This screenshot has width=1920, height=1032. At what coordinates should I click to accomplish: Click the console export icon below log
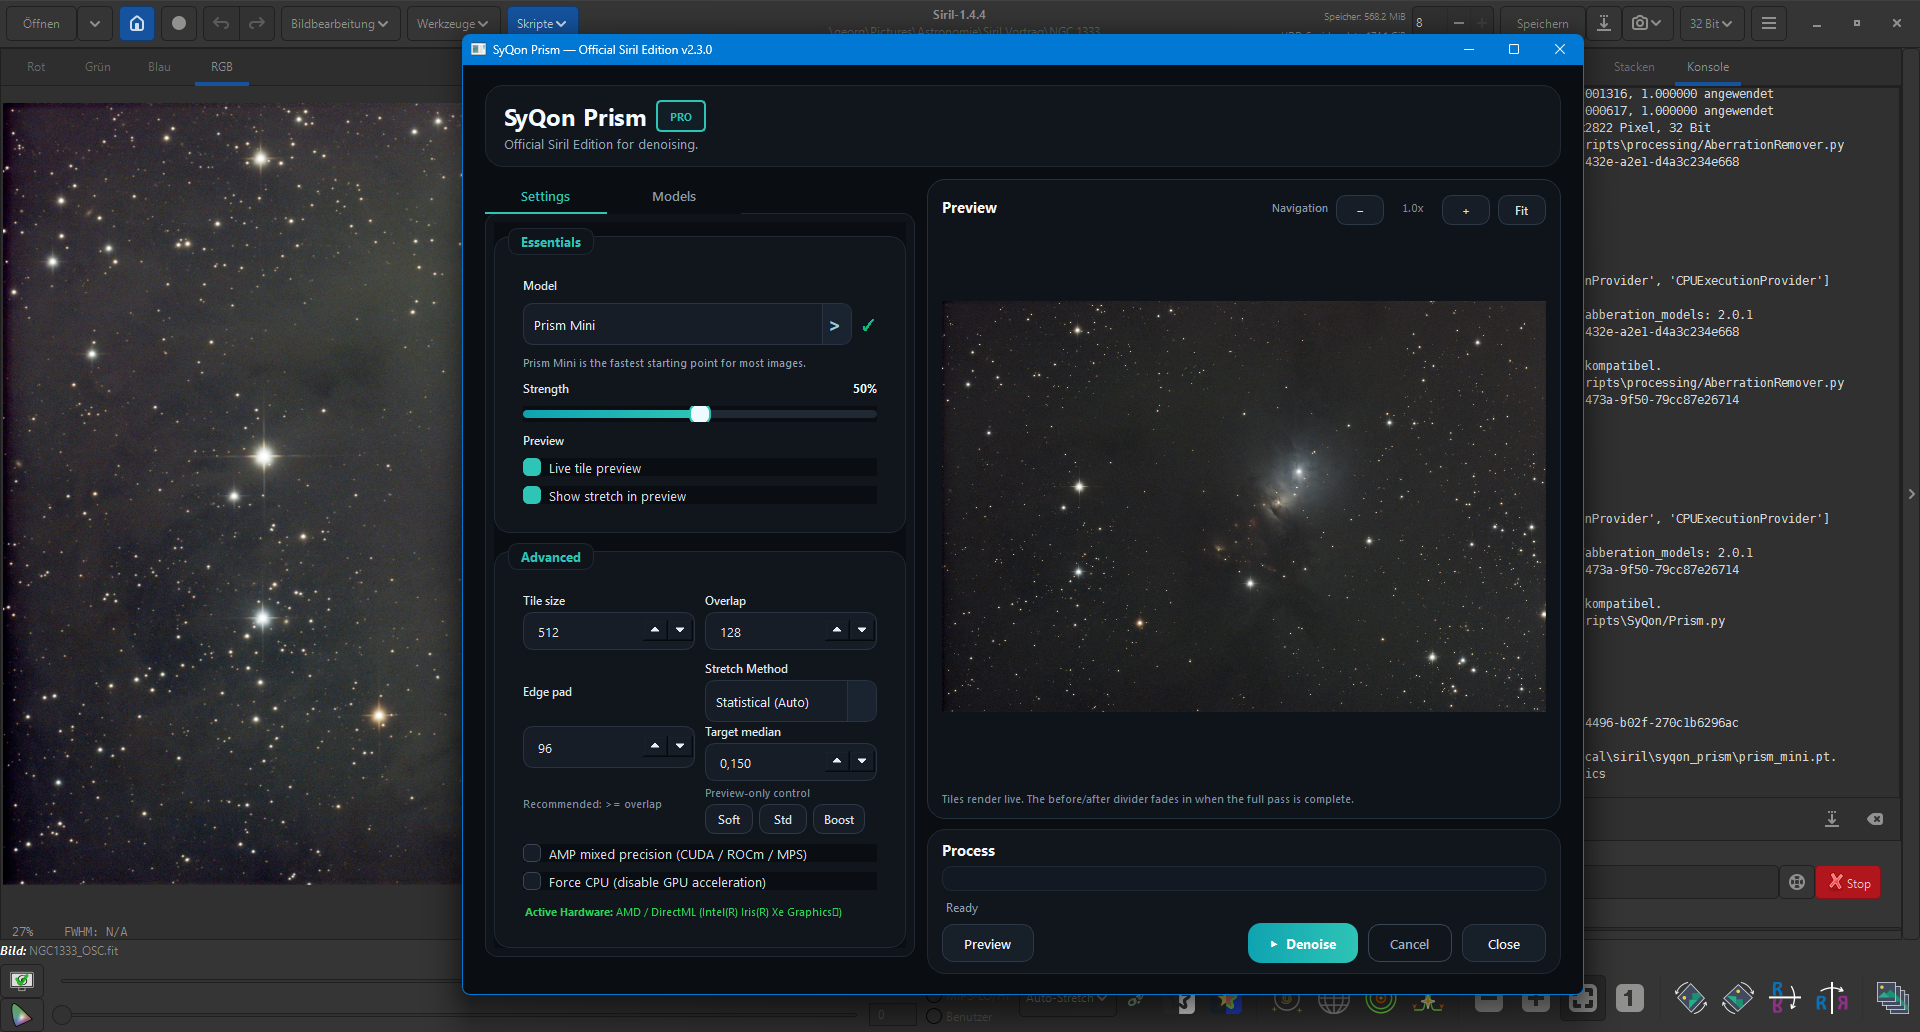[1832, 819]
